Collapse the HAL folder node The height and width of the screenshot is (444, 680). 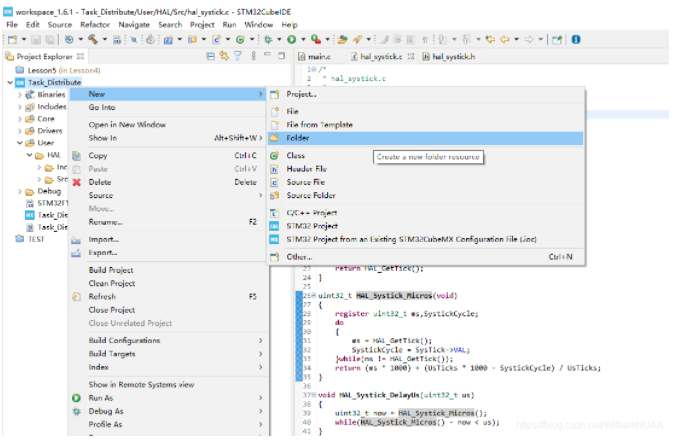click(29, 155)
